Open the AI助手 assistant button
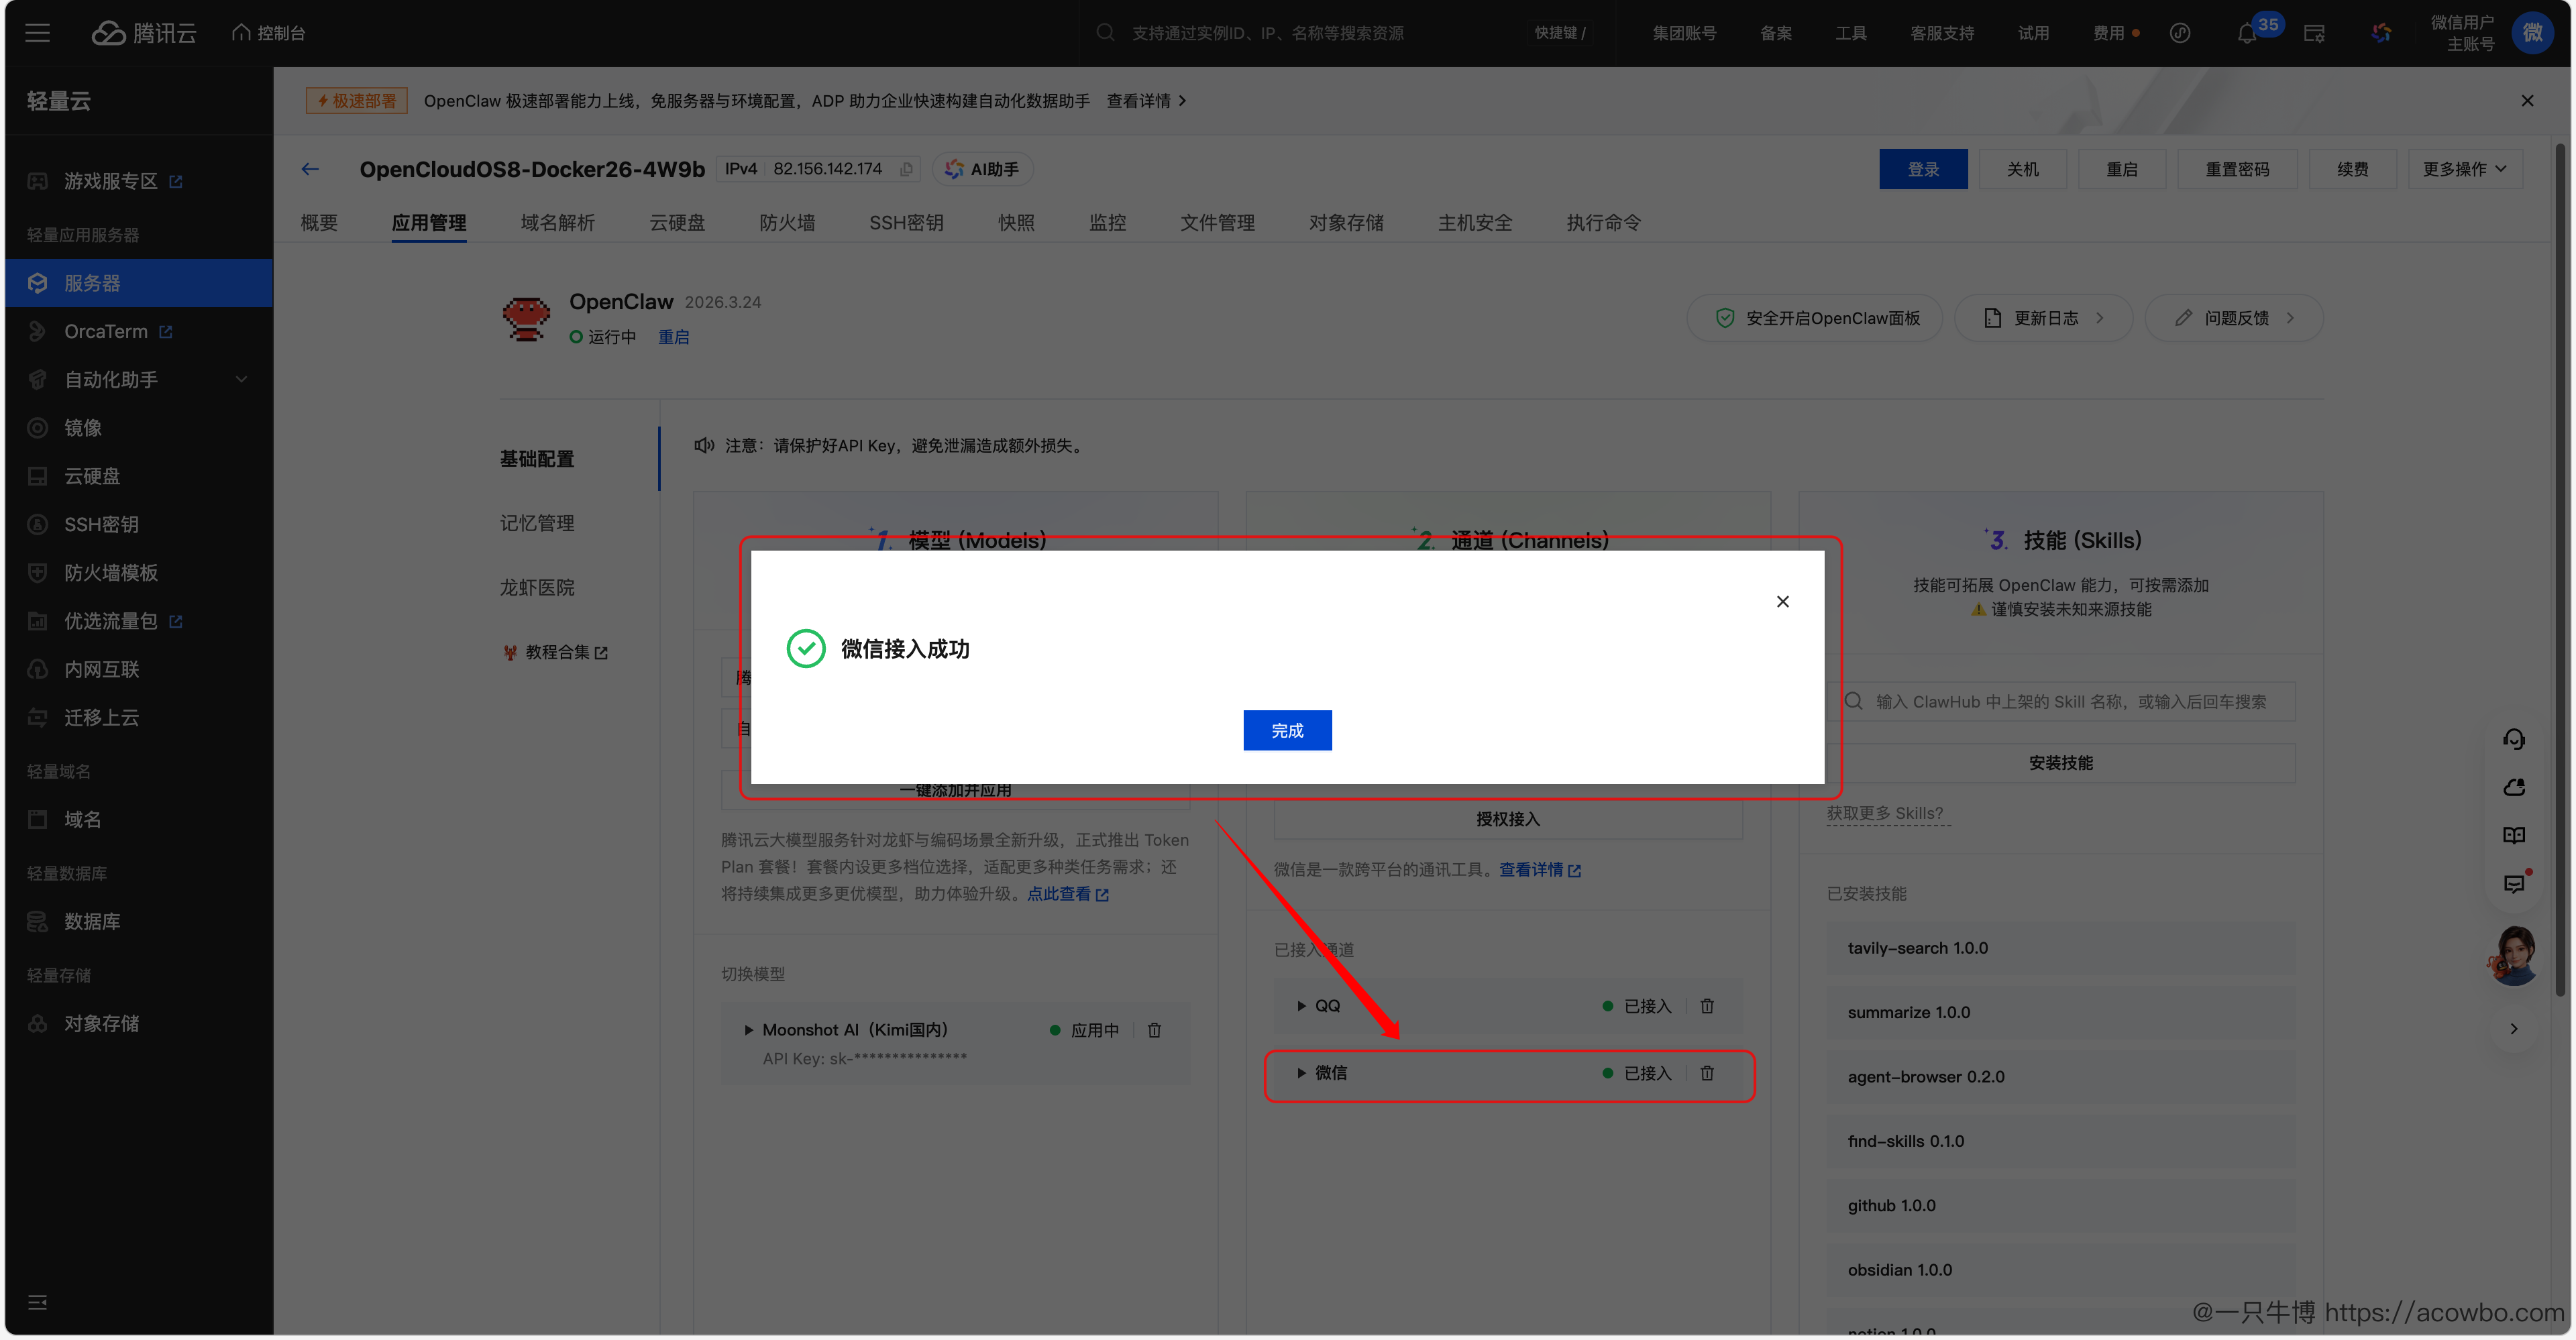Image resolution: width=2576 pixels, height=1340 pixels. pos(982,169)
